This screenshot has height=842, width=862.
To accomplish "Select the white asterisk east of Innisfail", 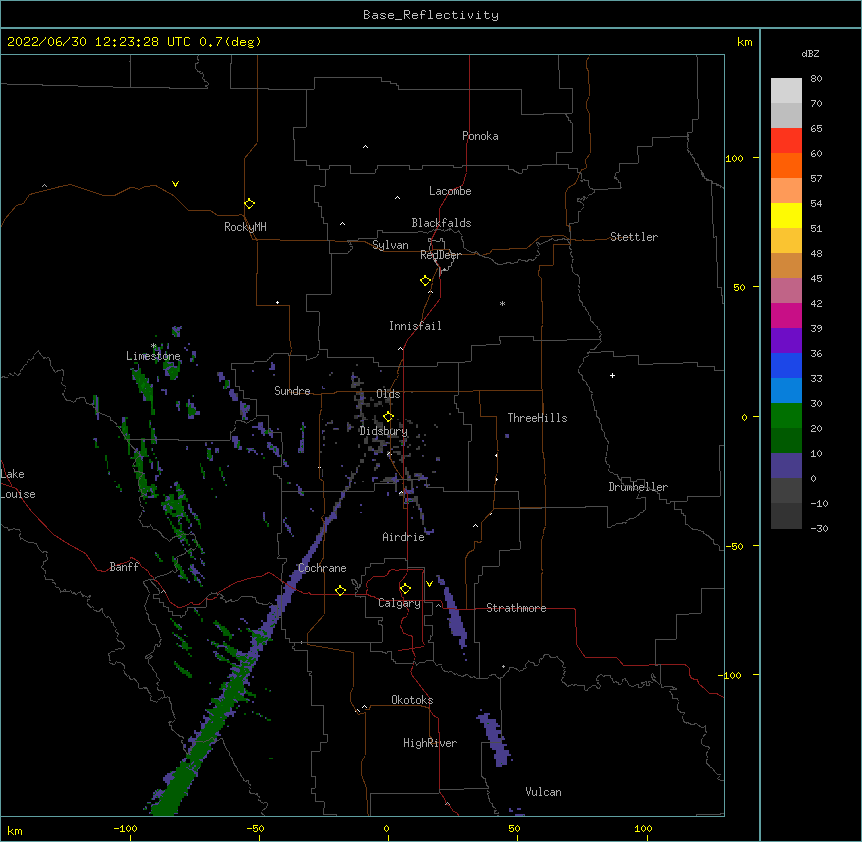I will pyautogui.click(x=502, y=303).
